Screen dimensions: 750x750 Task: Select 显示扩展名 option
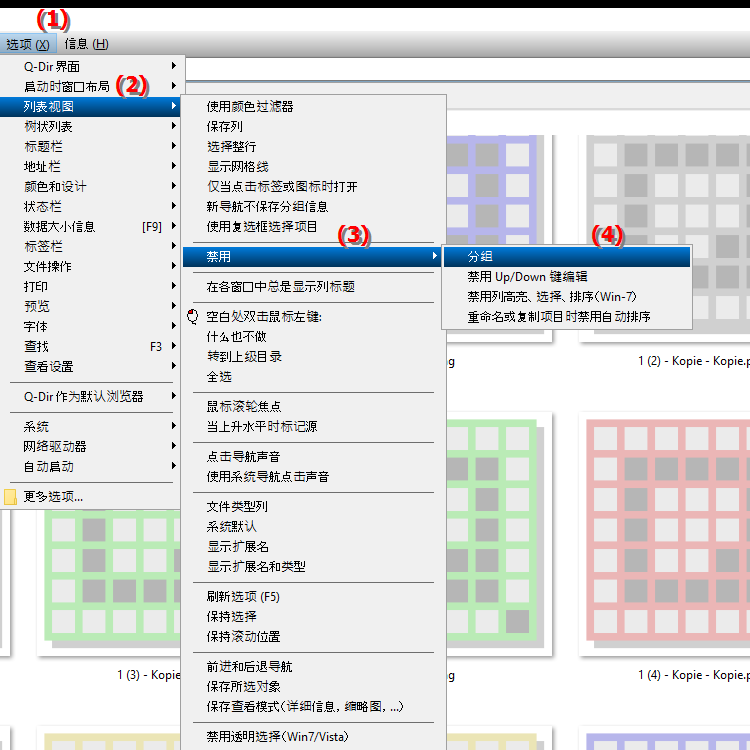click(x=313, y=547)
